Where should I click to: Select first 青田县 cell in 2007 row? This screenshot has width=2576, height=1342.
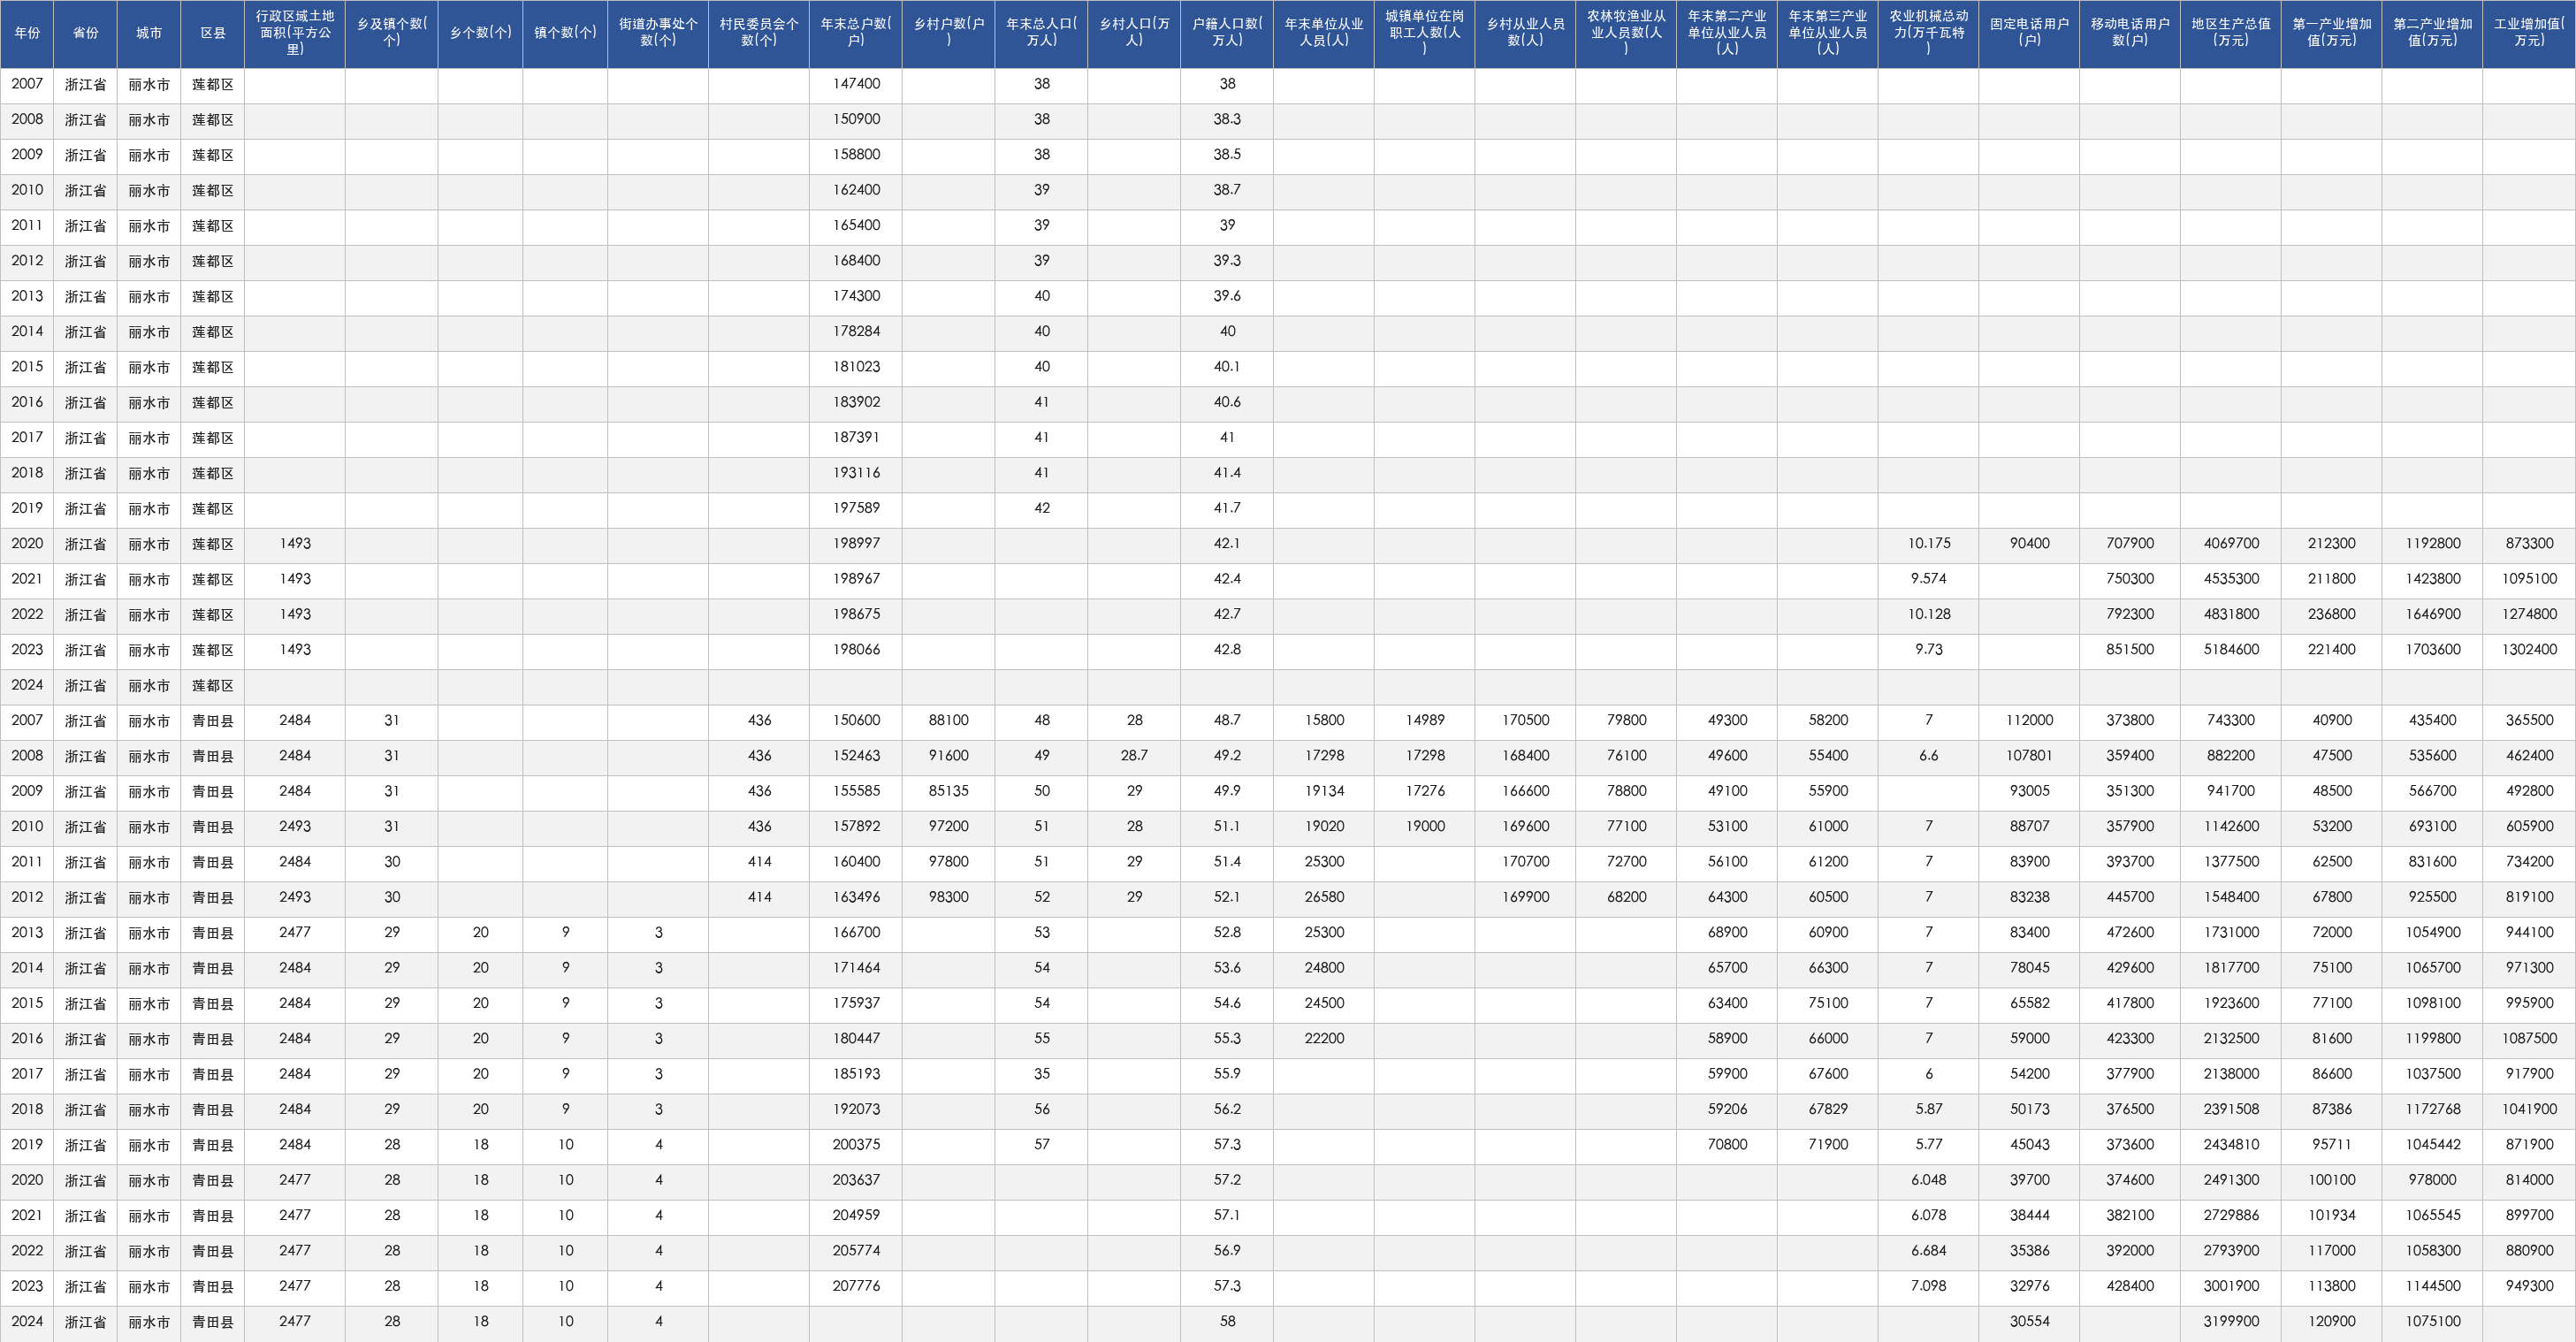pos(213,721)
